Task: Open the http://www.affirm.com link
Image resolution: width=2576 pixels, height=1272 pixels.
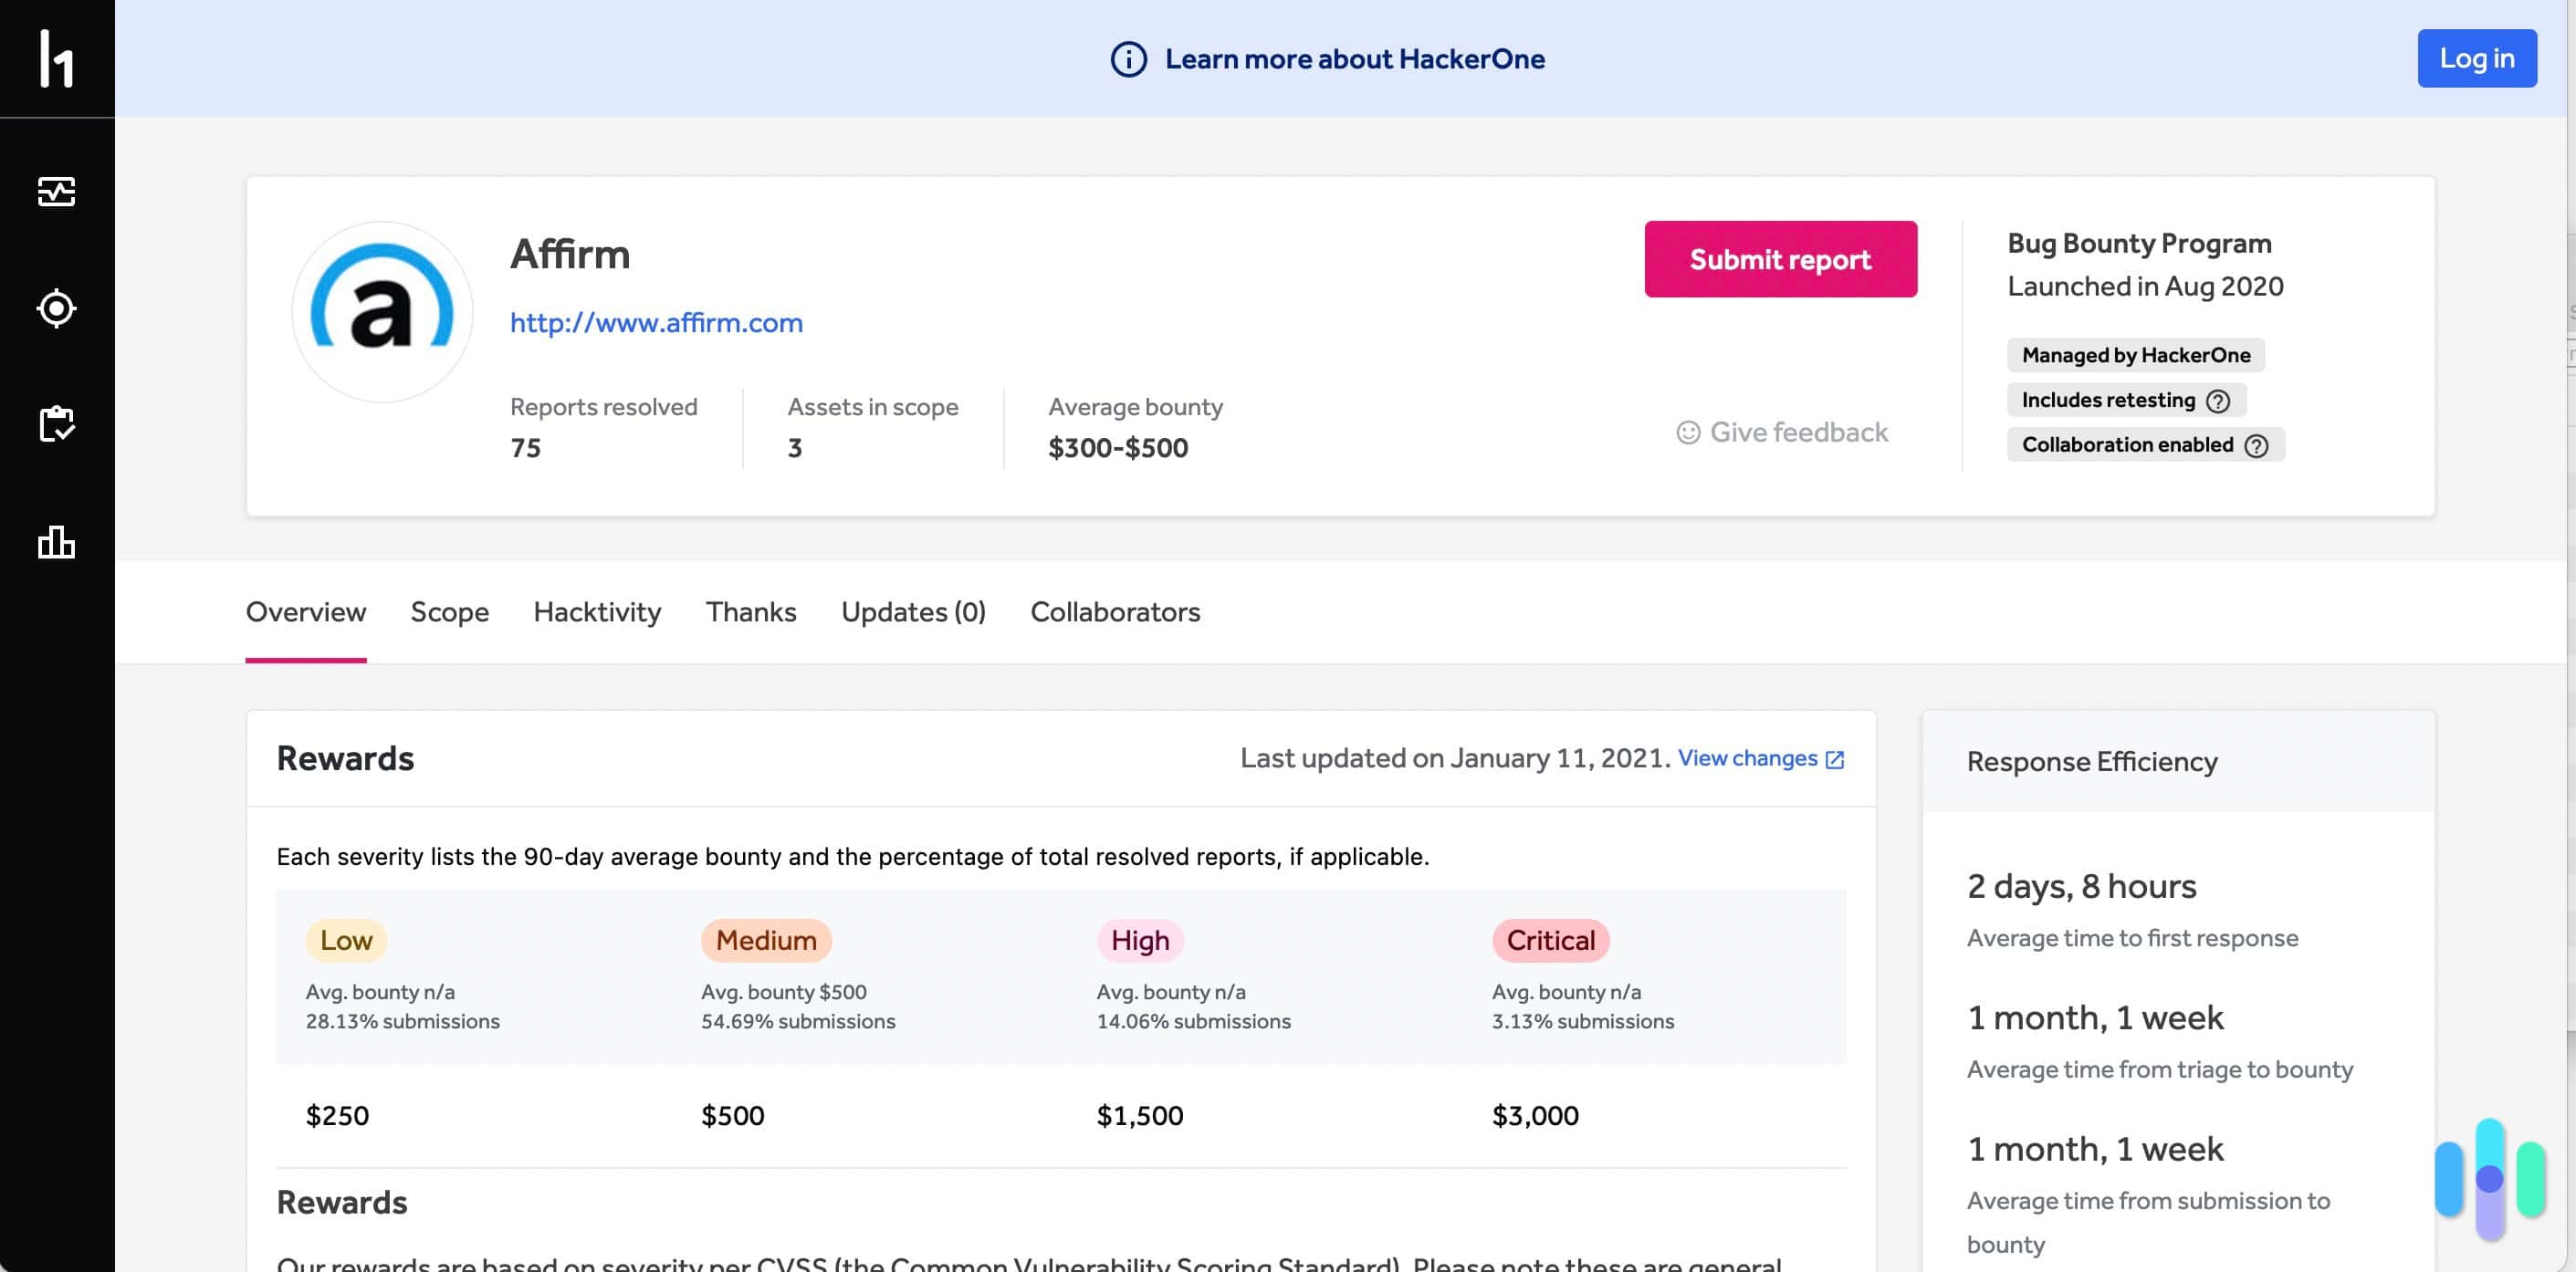Action: pos(656,323)
